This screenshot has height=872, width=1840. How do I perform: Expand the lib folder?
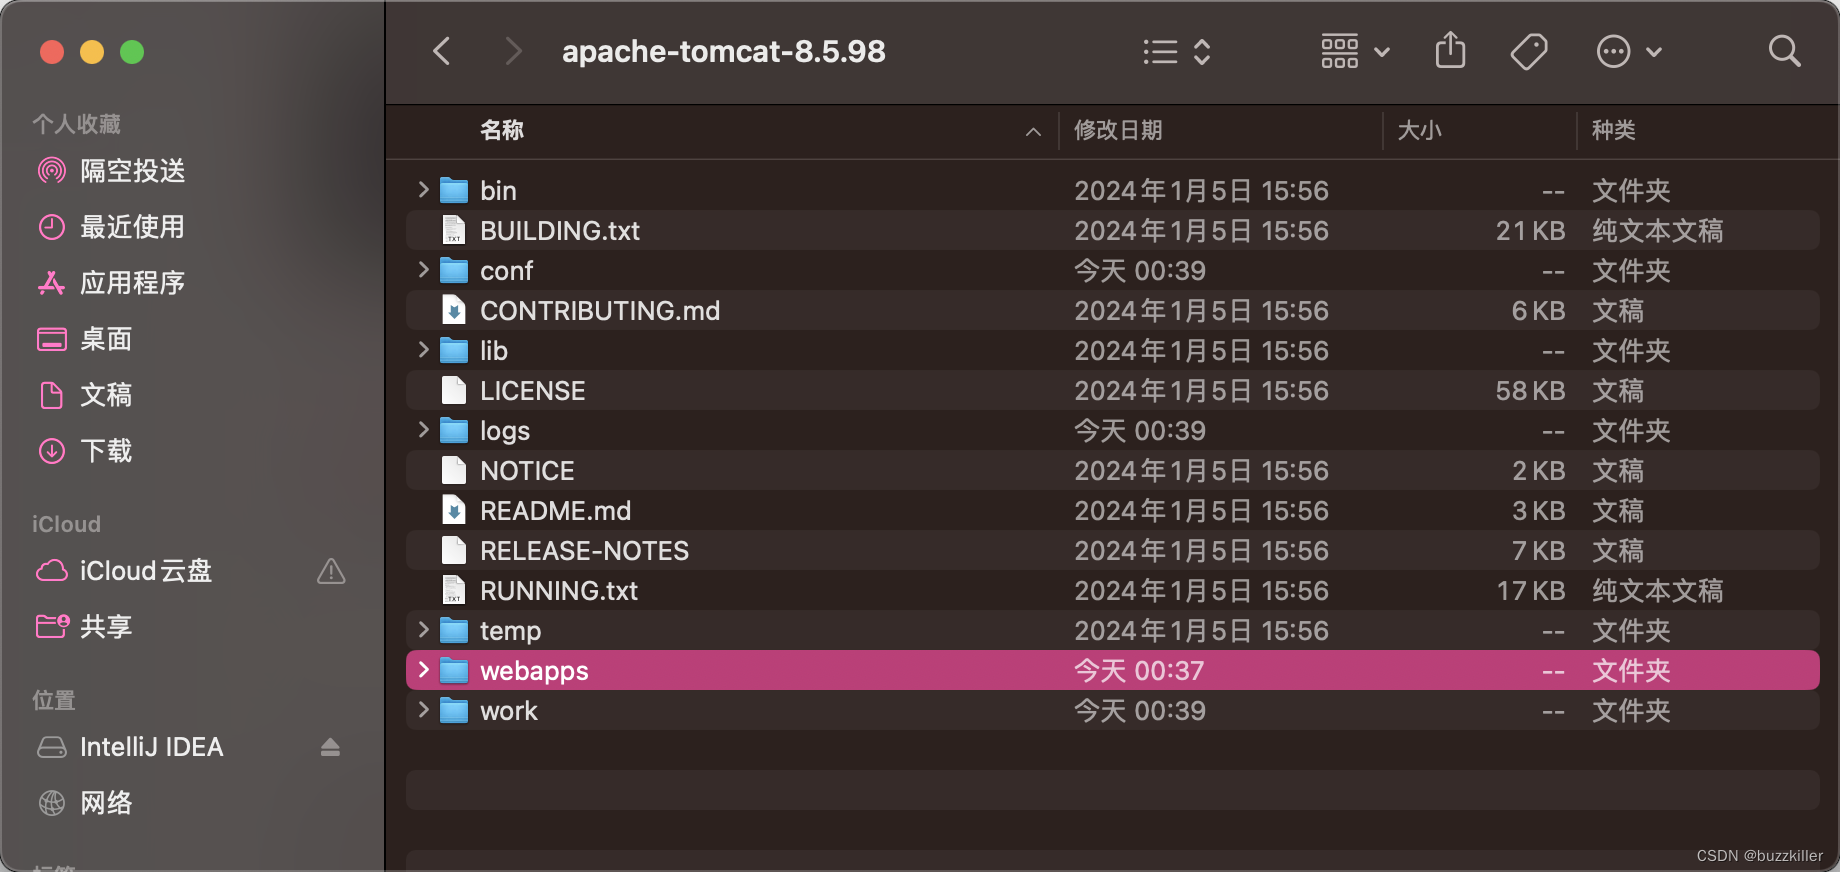point(423,349)
